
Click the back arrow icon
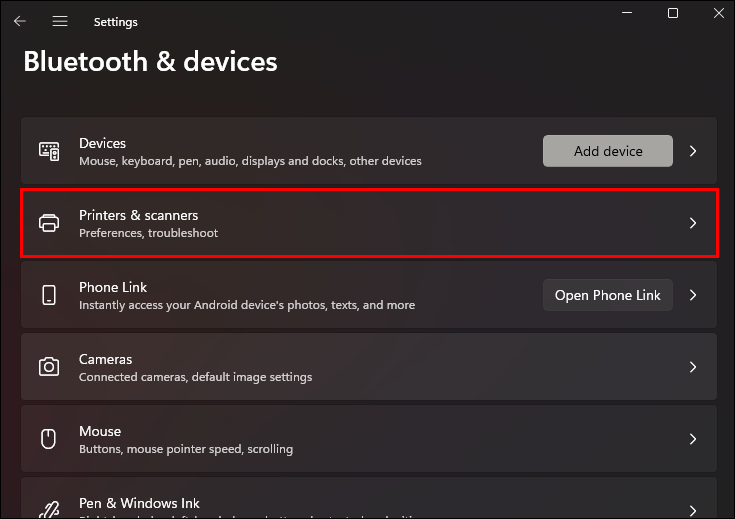(20, 21)
